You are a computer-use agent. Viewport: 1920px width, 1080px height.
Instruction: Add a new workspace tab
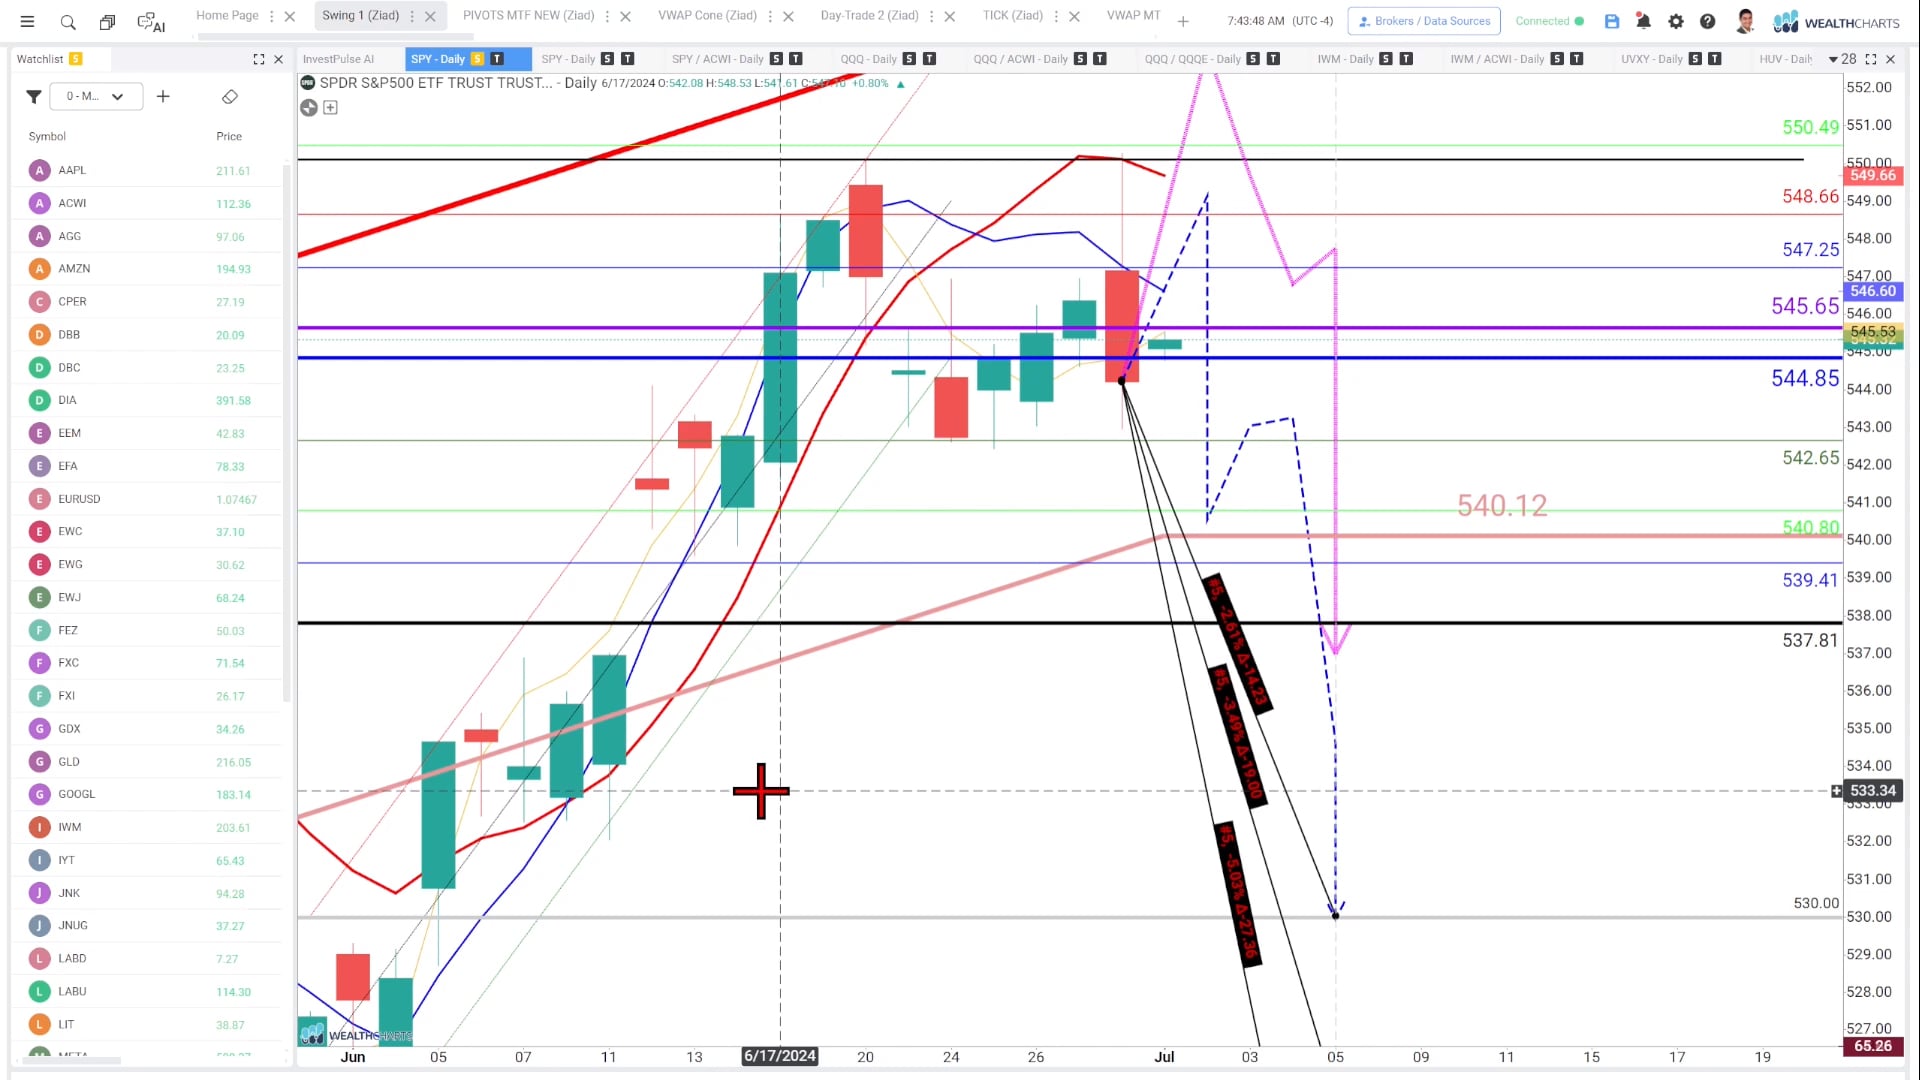point(1183,21)
